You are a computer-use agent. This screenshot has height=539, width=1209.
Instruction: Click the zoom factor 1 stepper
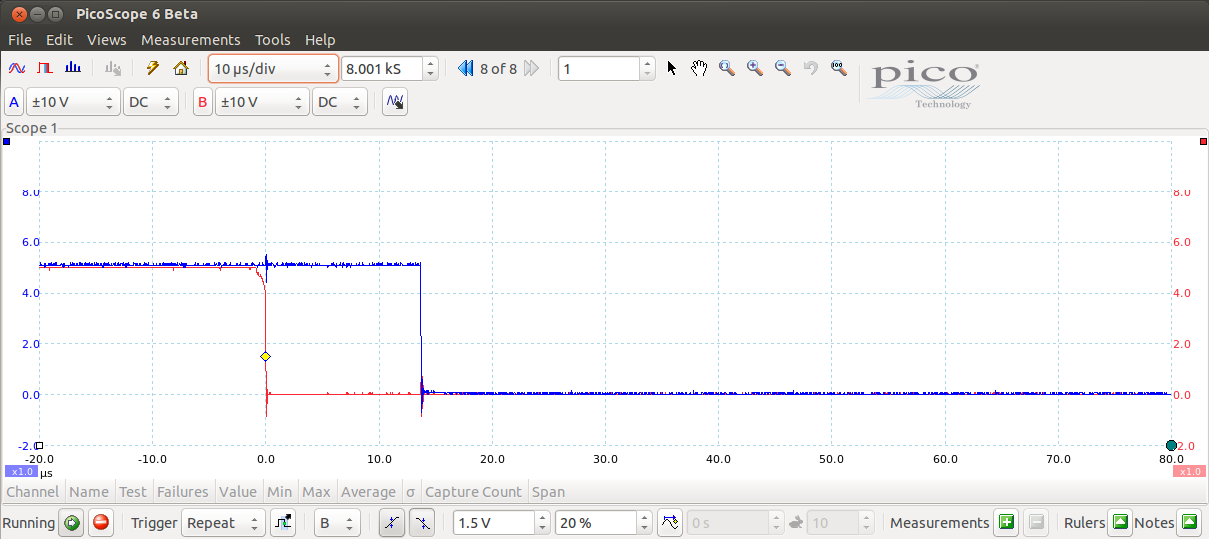click(x=647, y=69)
